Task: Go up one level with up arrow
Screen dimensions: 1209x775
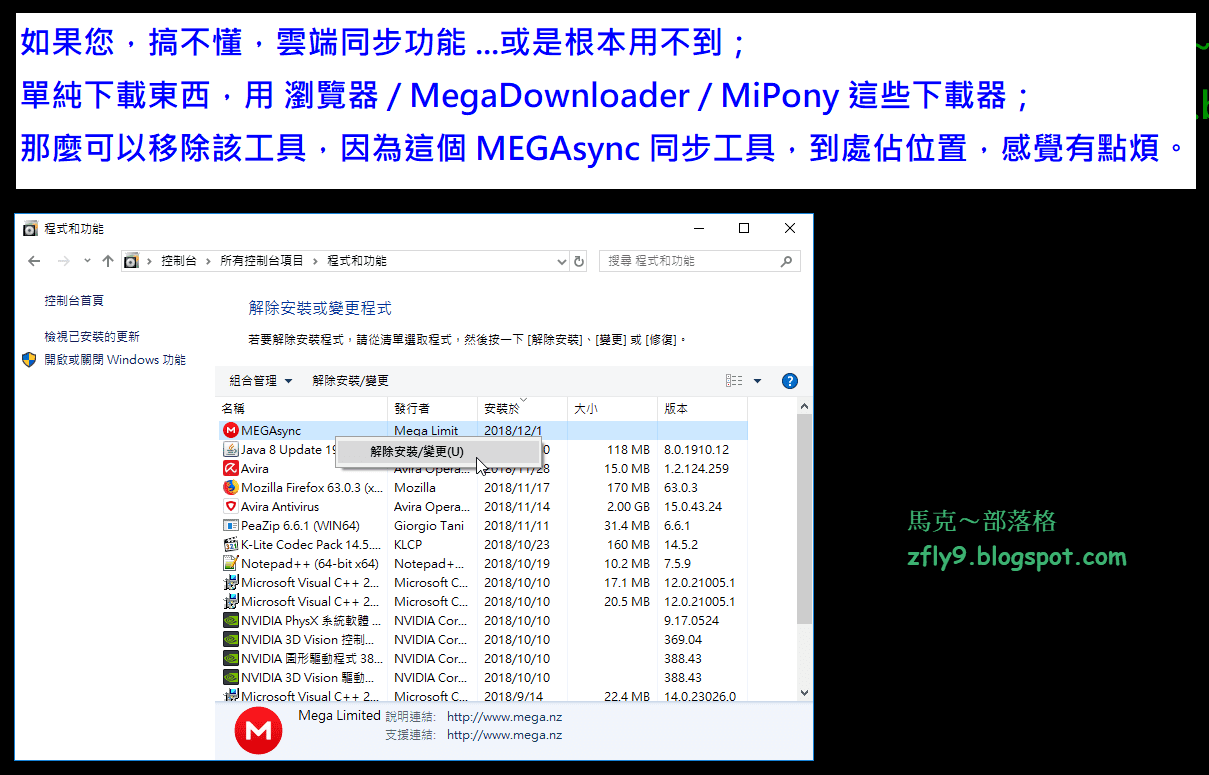Action: [108, 261]
